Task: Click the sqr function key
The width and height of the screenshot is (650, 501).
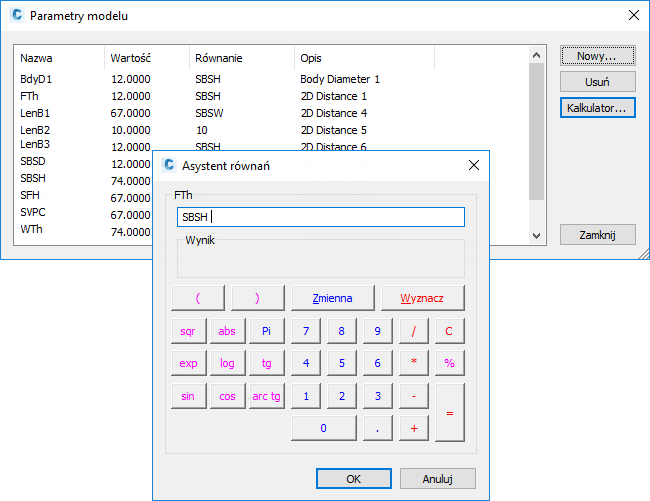Action: click(x=188, y=331)
